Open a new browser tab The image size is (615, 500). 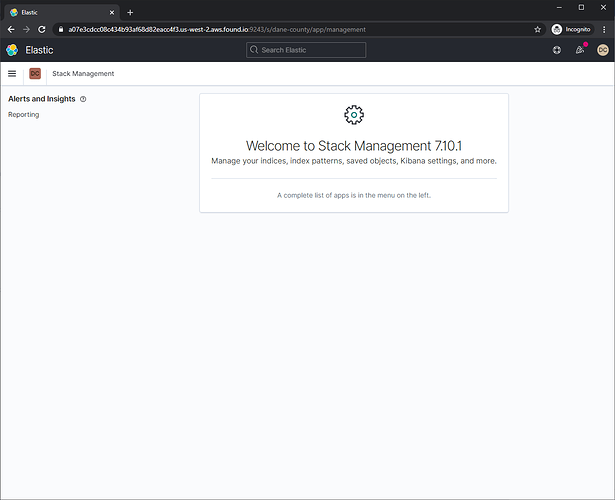(x=130, y=13)
